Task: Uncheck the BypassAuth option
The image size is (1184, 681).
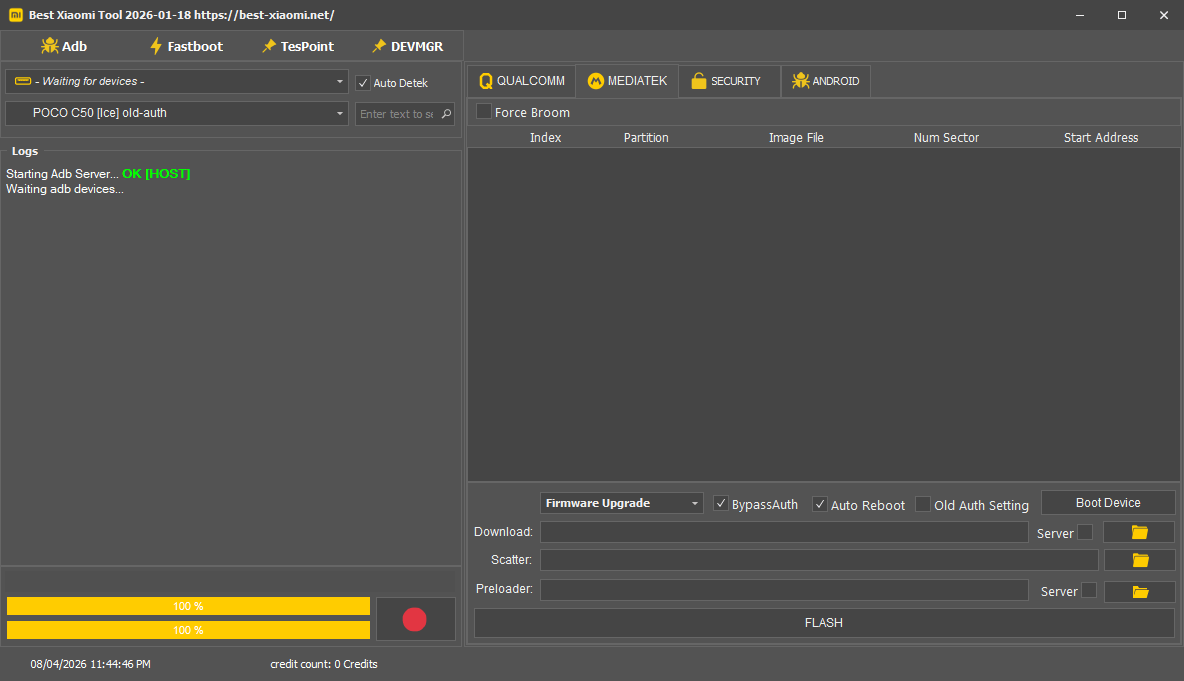Action: pyautogui.click(x=721, y=504)
